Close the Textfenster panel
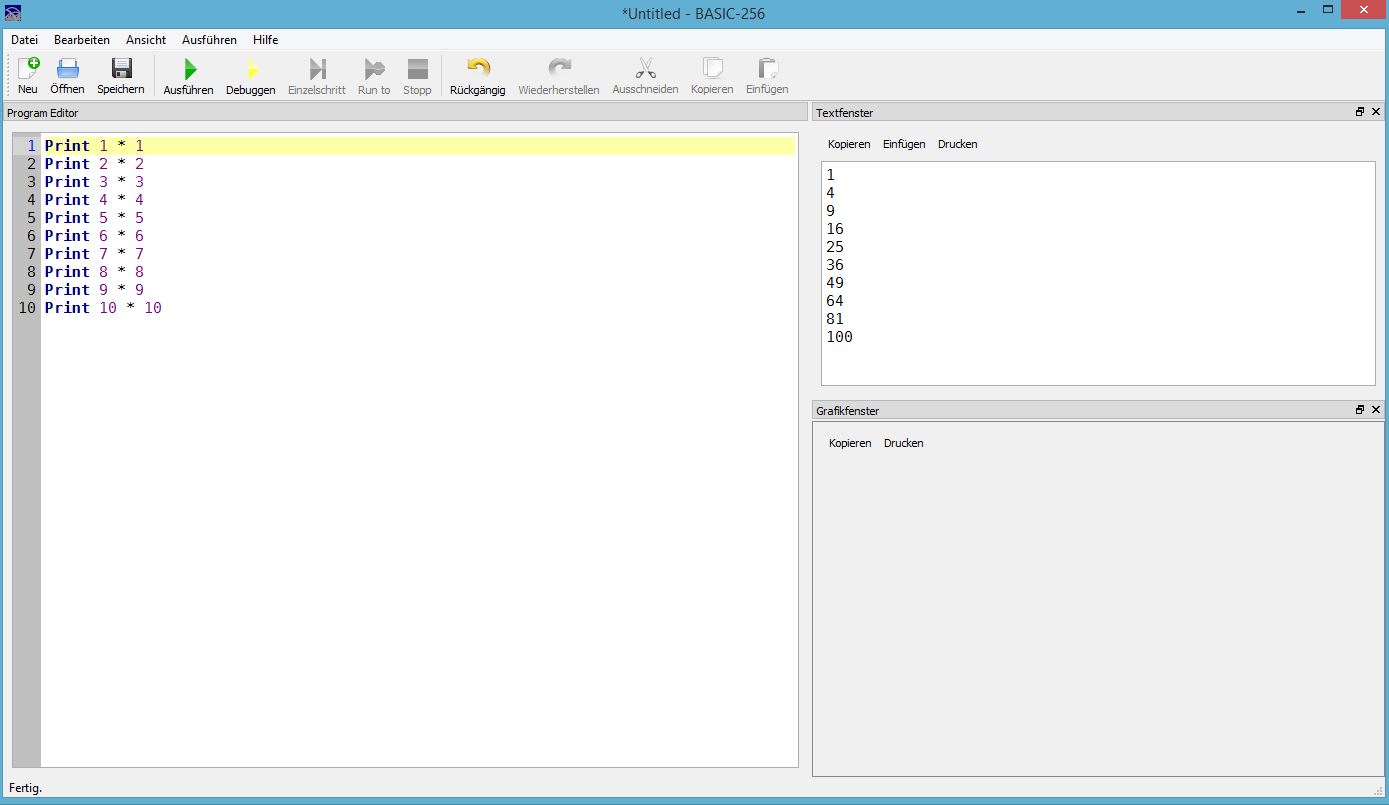Image resolution: width=1389 pixels, height=805 pixels. [1376, 112]
